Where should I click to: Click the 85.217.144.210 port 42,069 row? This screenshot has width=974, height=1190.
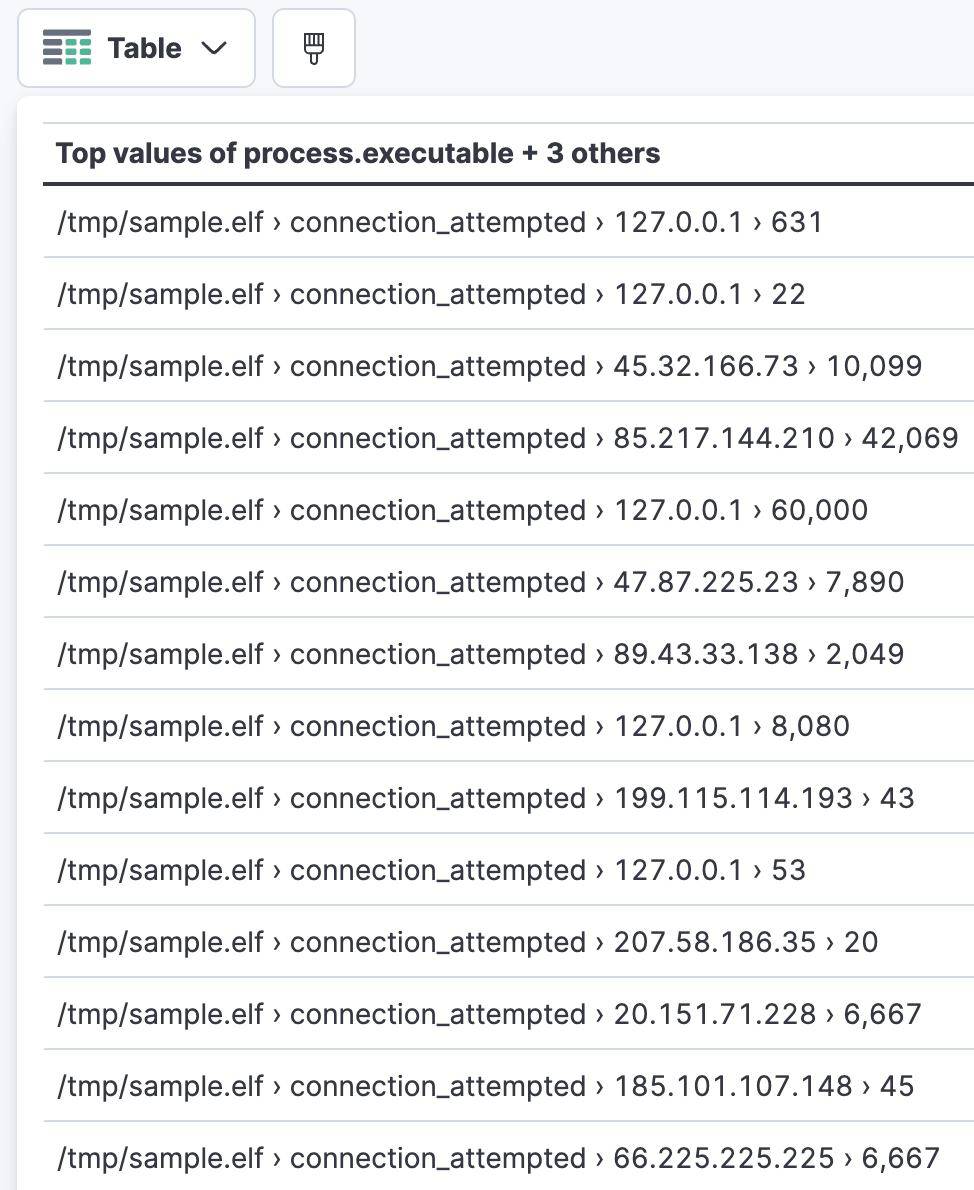(505, 438)
